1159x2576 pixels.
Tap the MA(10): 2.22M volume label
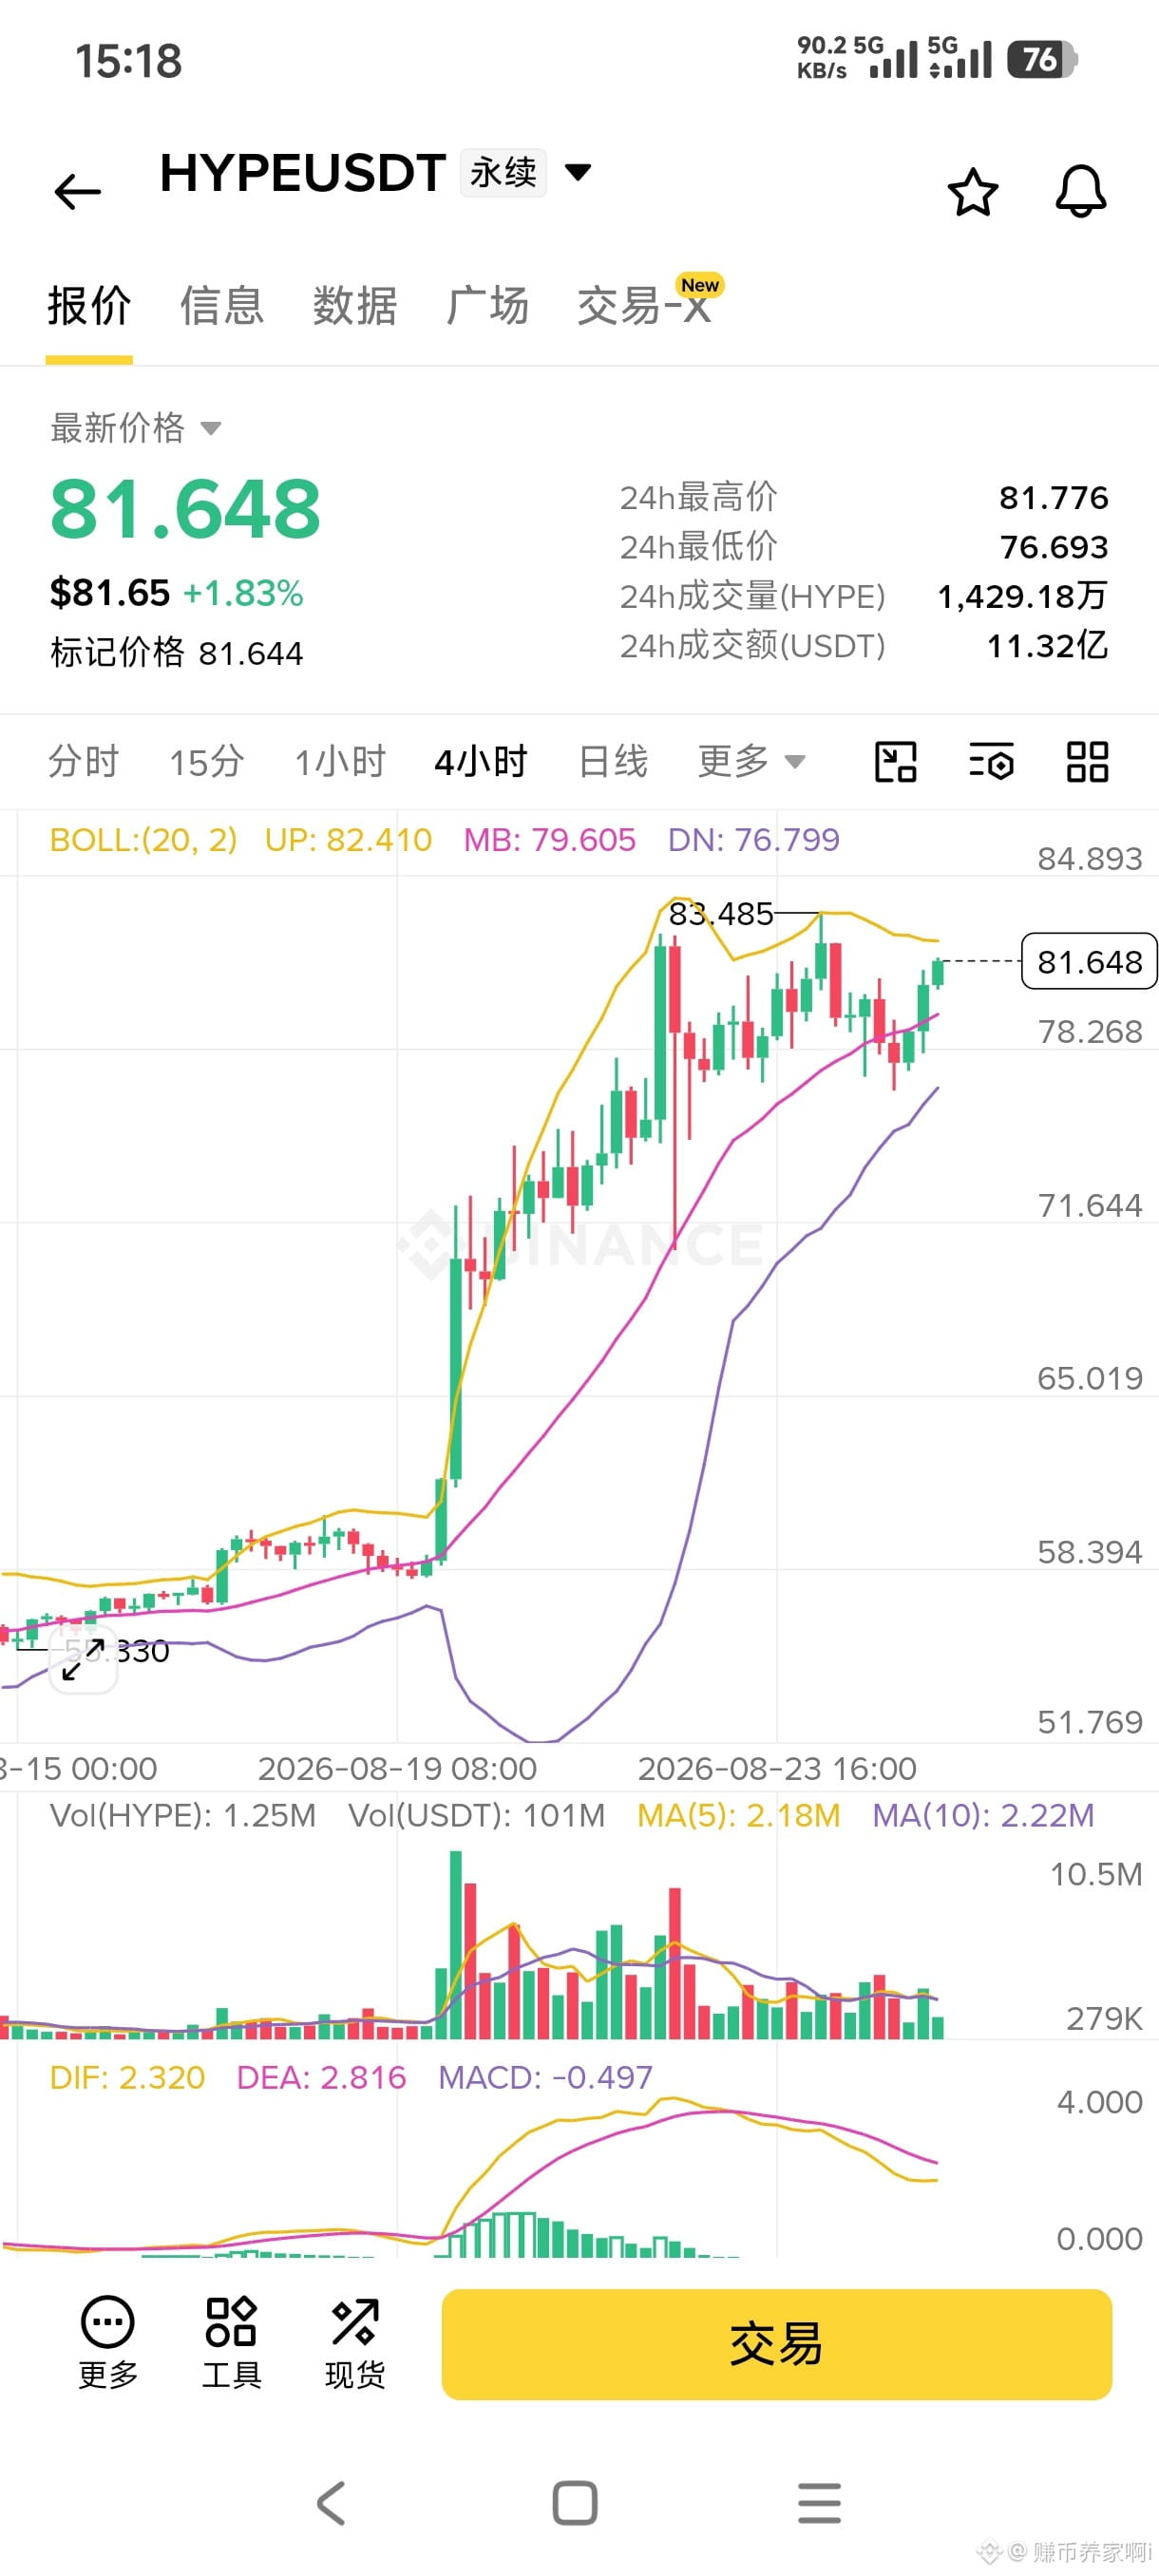pyautogui.click(x=983, y=1815)
